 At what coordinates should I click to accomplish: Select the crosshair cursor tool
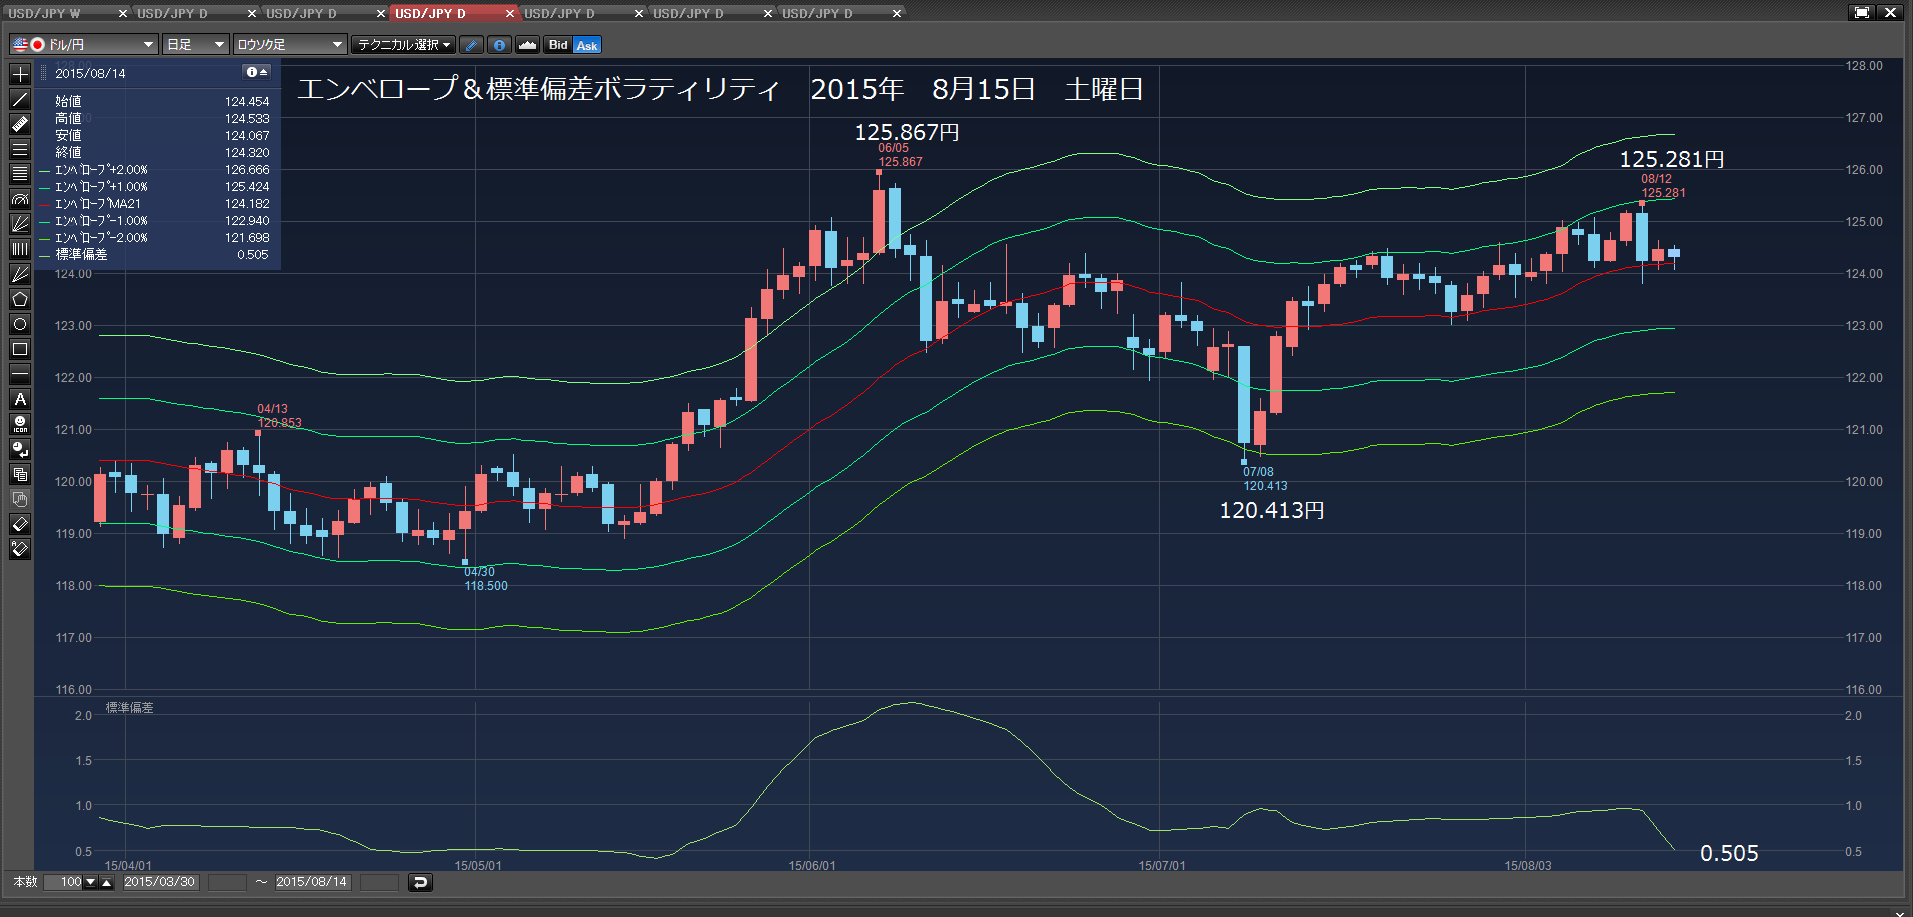(x=20, y=74)
